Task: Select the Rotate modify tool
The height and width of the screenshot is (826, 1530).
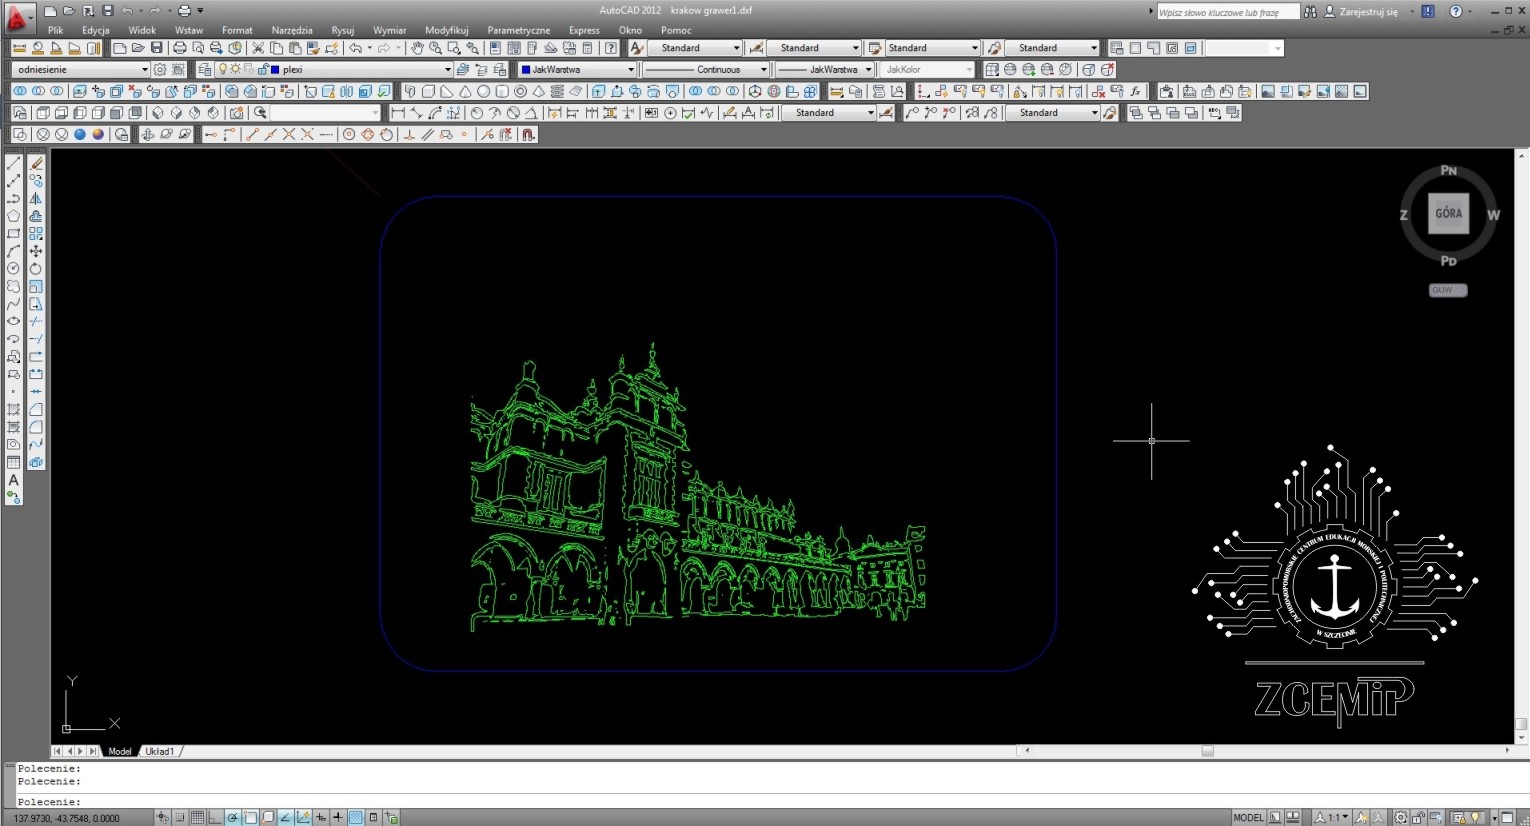Action: pos(36,268)
